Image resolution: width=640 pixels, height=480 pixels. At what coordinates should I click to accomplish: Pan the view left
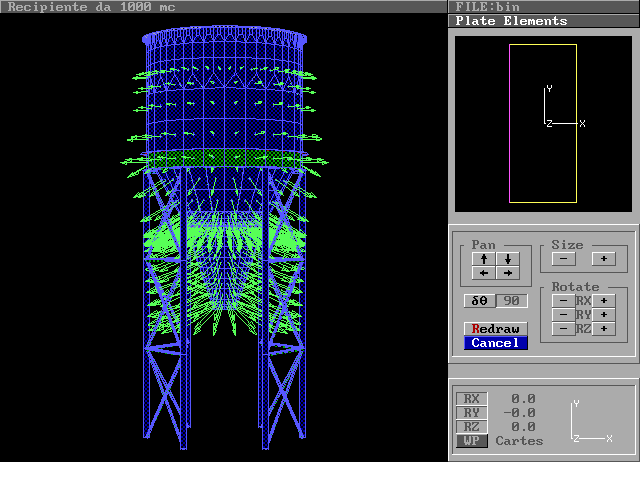click(x=484, y=273)
